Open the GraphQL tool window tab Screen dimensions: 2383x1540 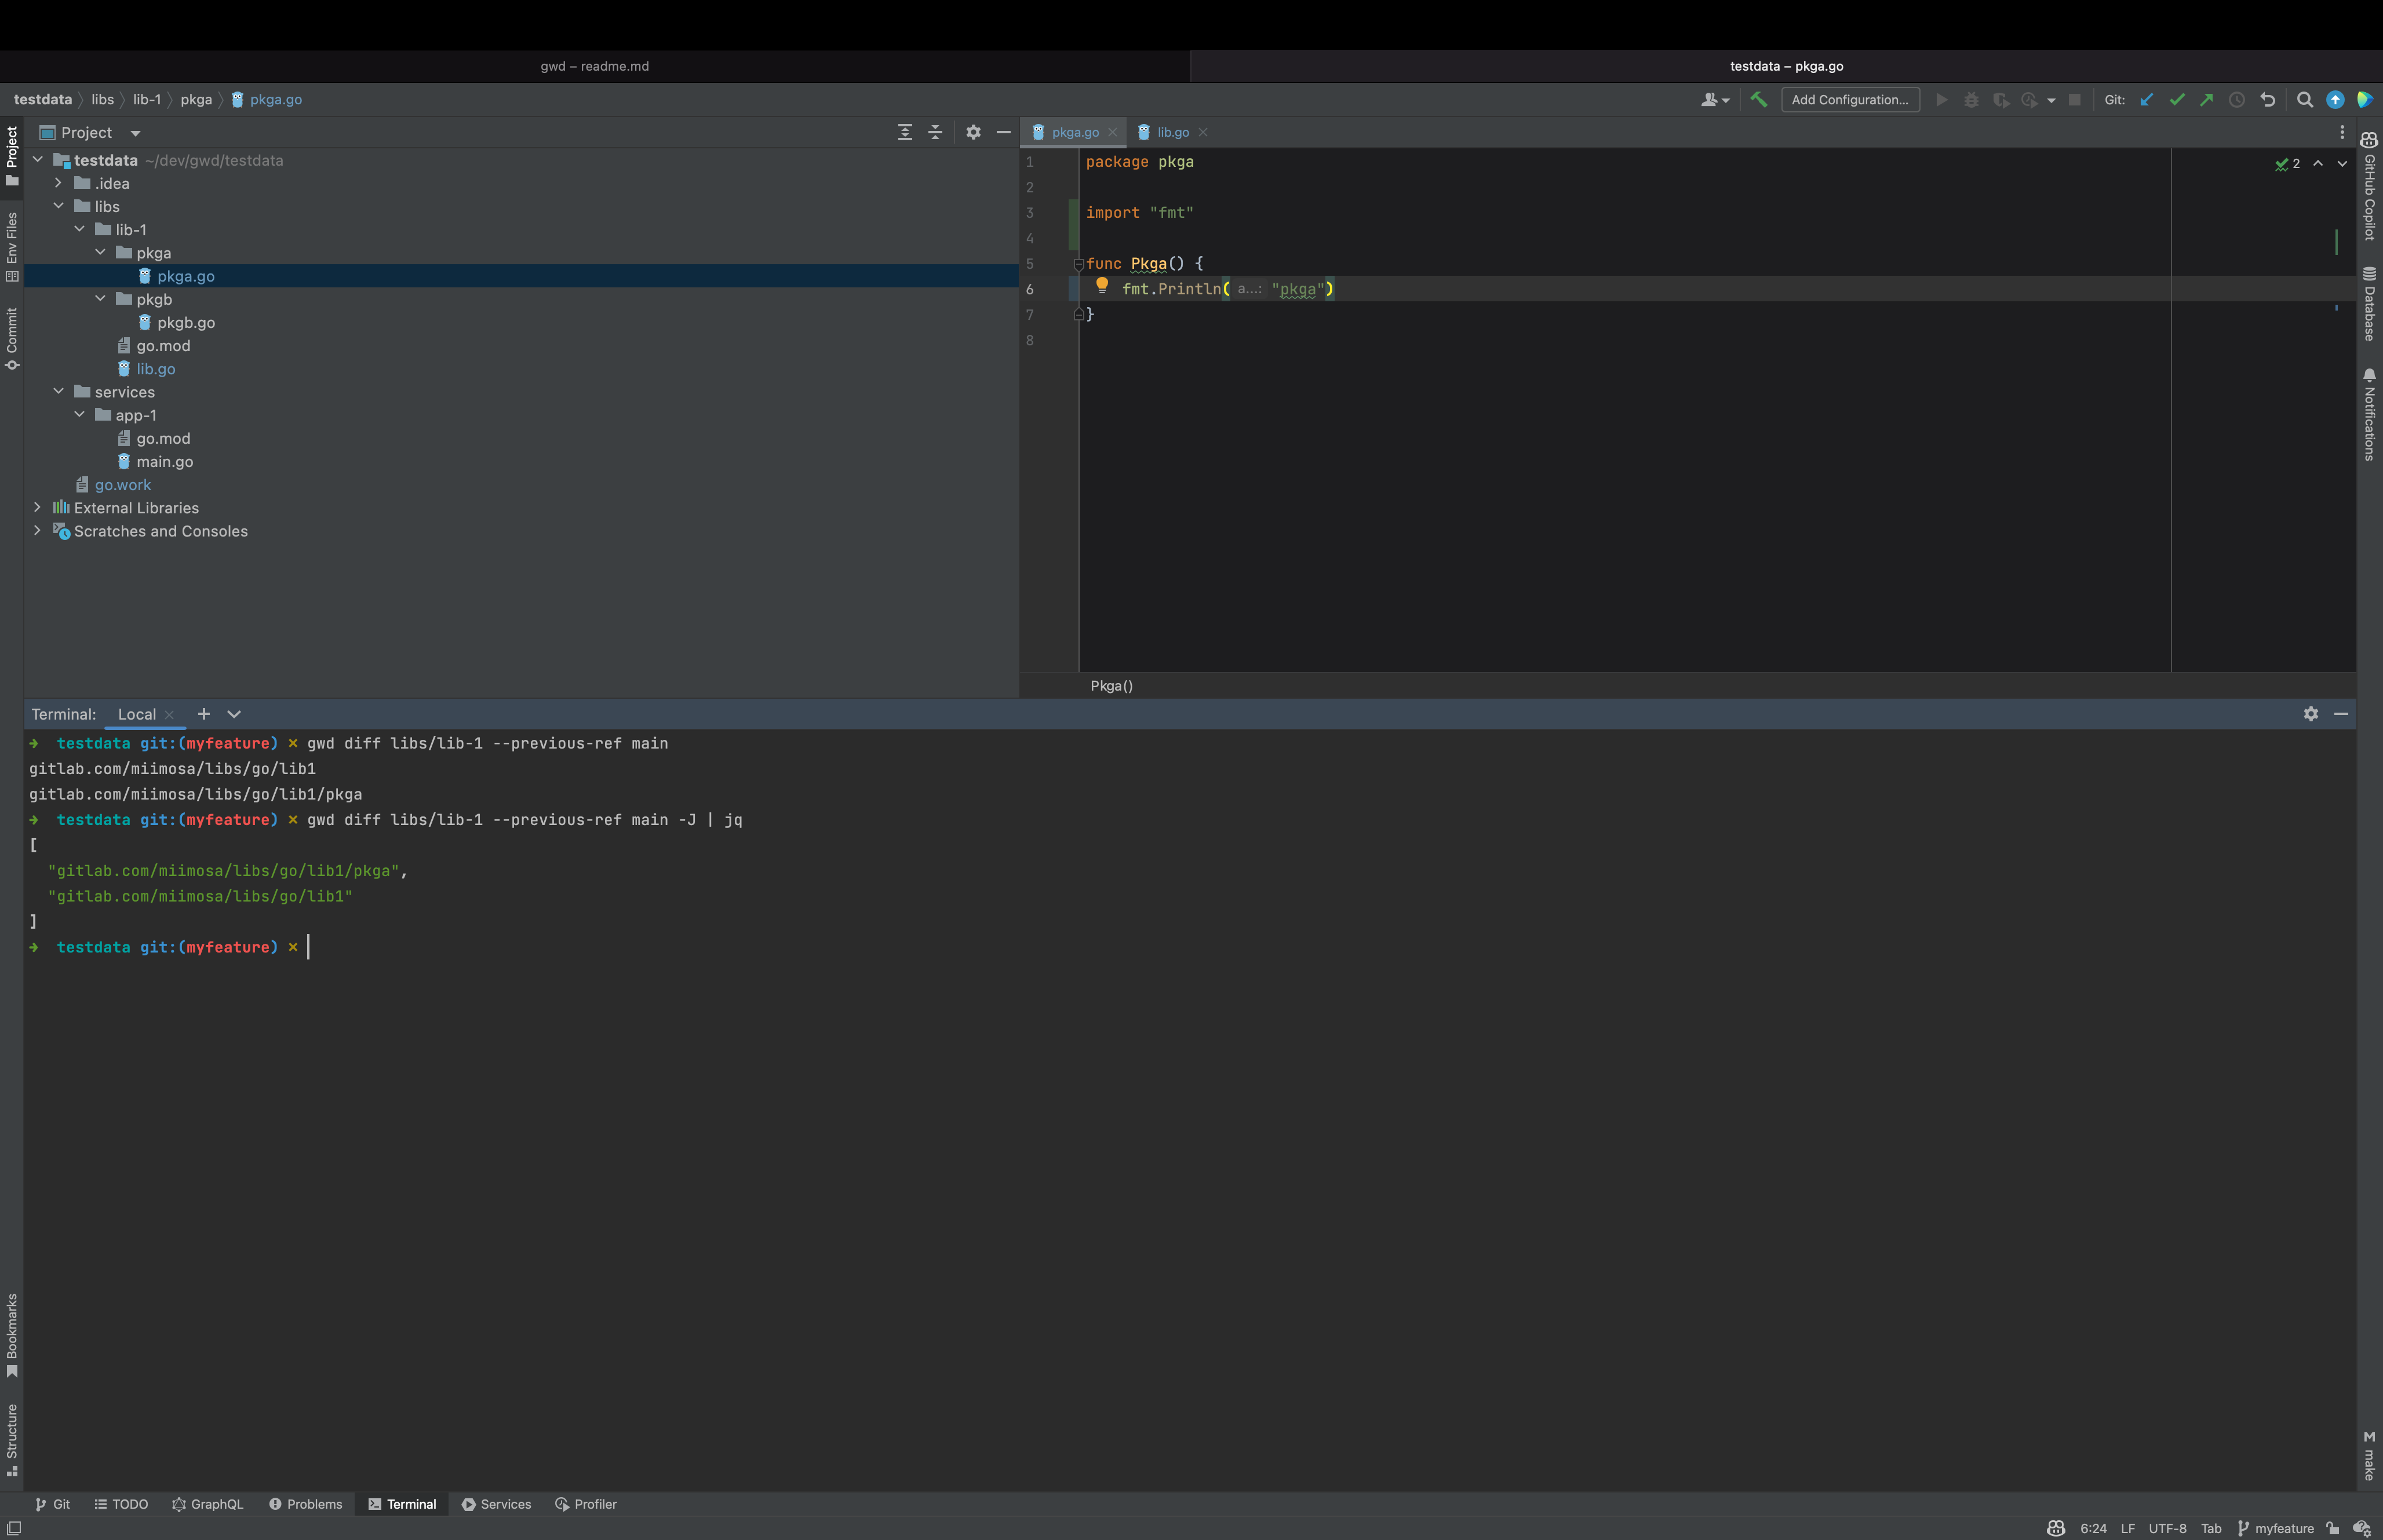(207, 1504)
